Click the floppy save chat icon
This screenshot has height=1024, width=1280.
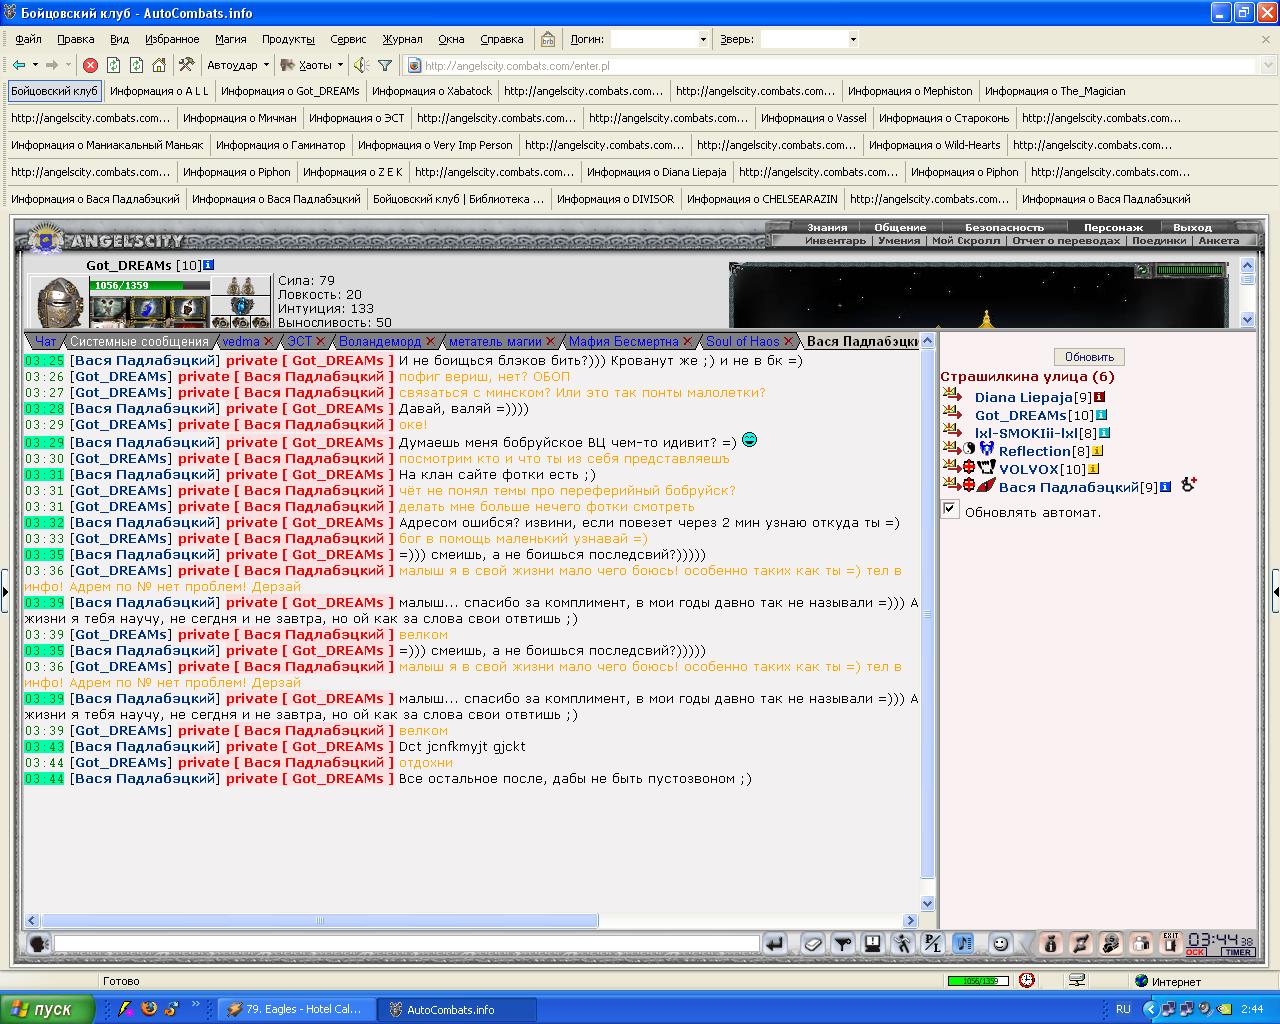click(873, 943)
